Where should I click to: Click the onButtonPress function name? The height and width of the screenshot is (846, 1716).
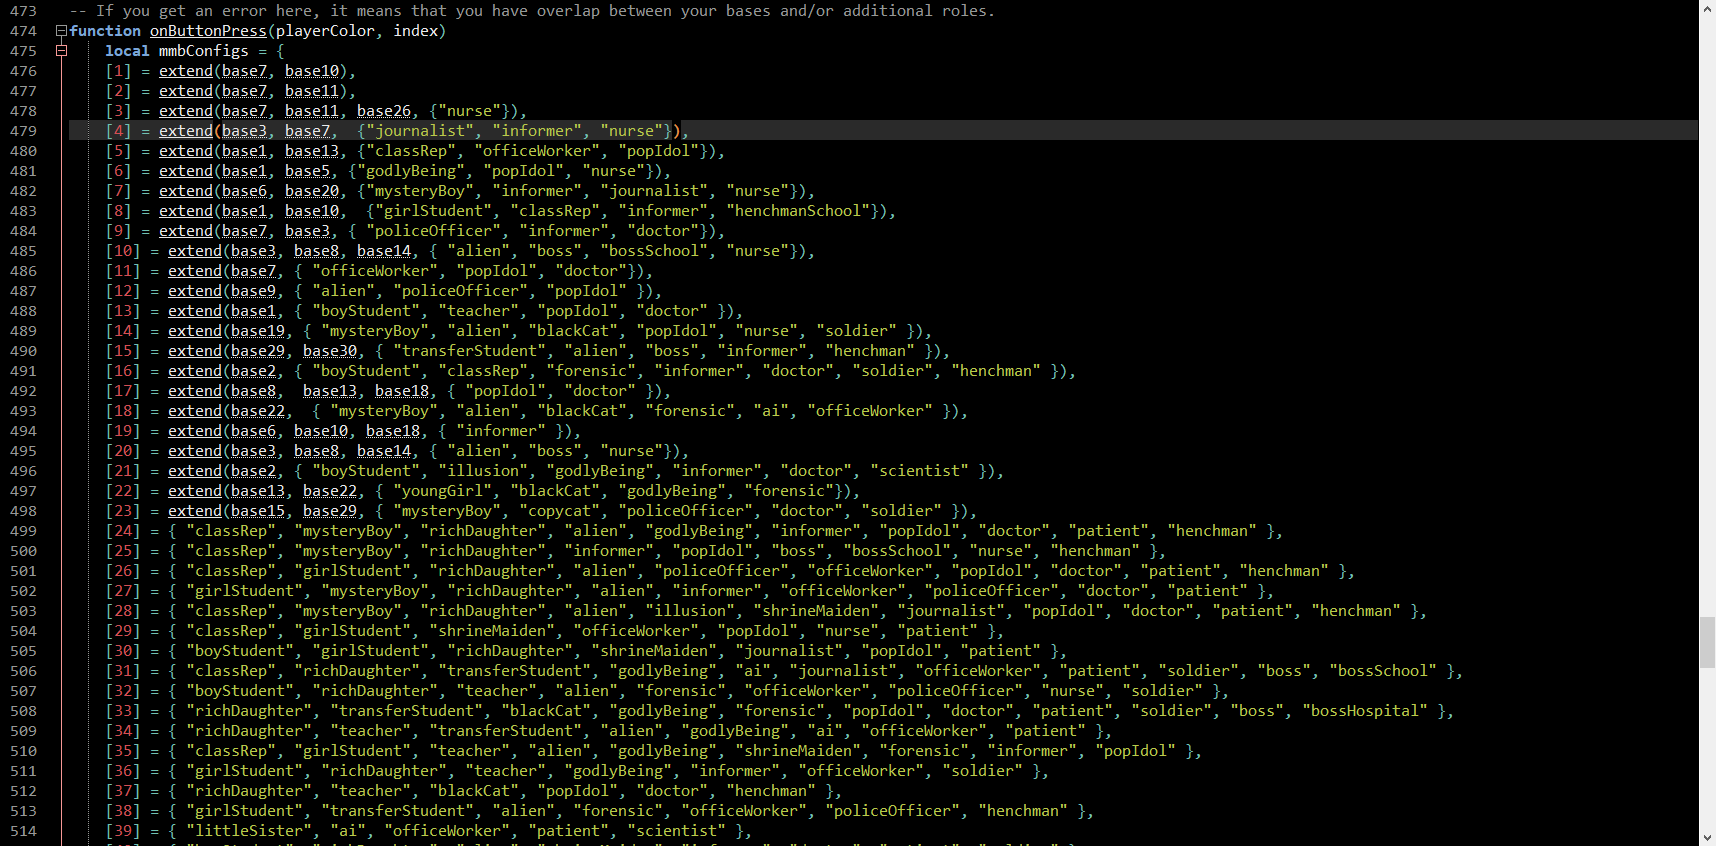pyautogui.click(x=208, y=31)
